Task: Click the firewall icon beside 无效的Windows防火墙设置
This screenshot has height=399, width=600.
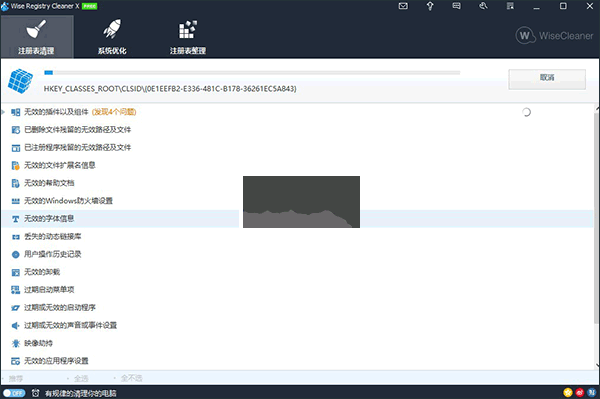Action: pos(16,201)
